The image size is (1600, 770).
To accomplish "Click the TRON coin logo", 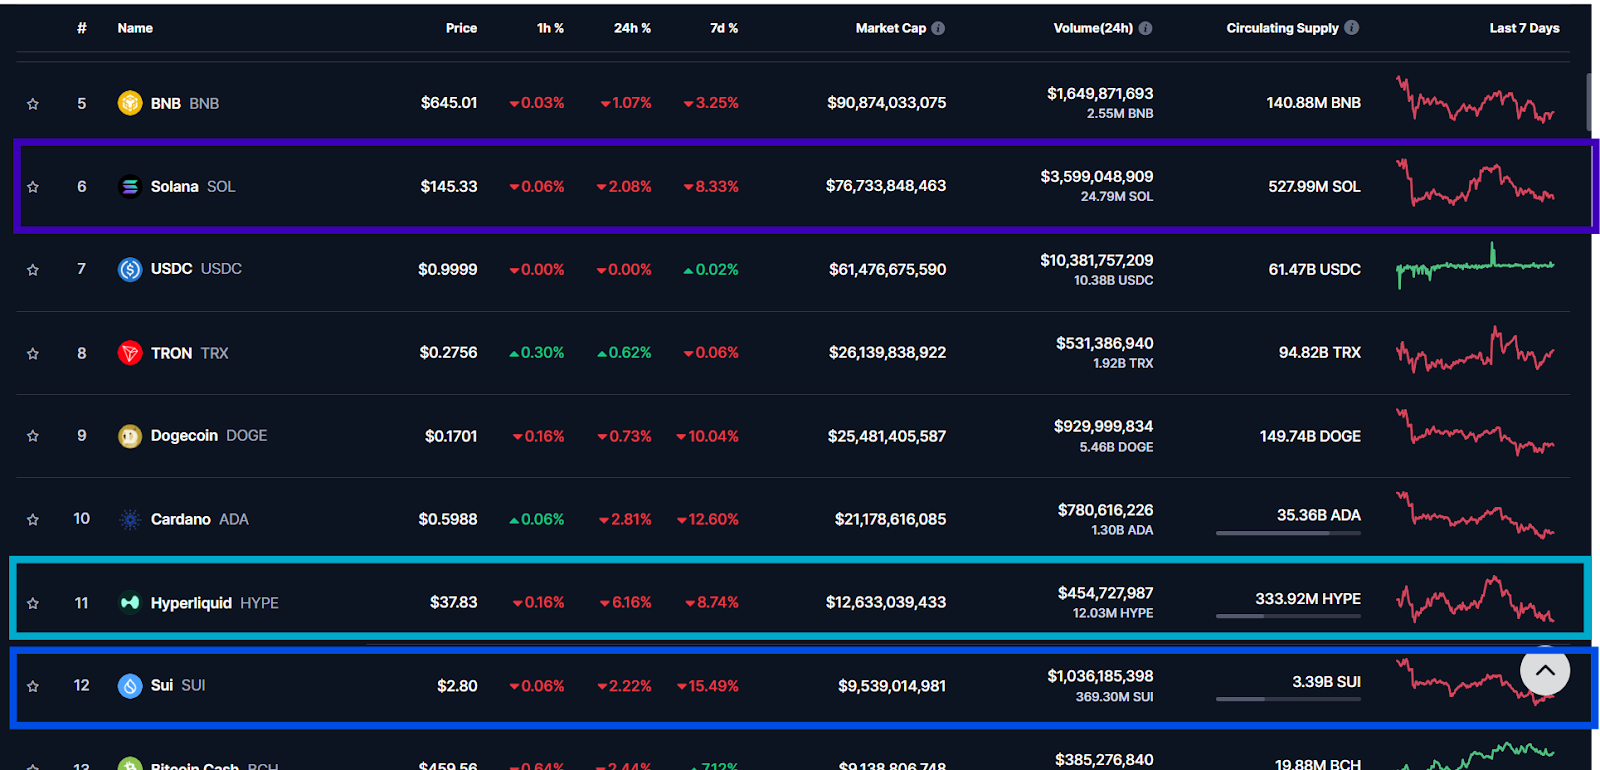I will tap(130, 353).
